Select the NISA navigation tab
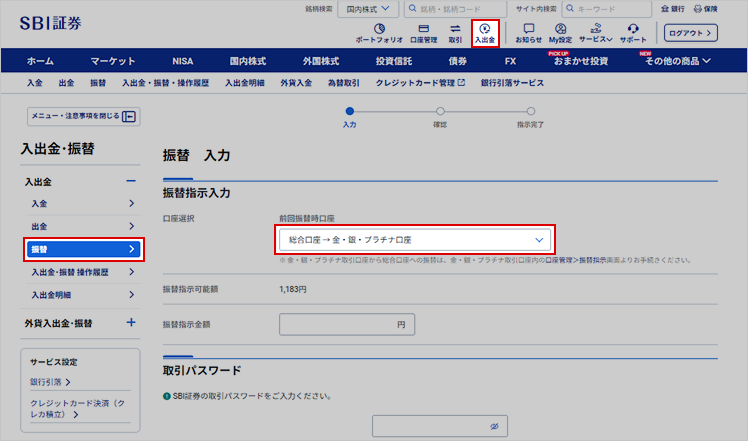This screenshot has height=441, width=748. 182,61
